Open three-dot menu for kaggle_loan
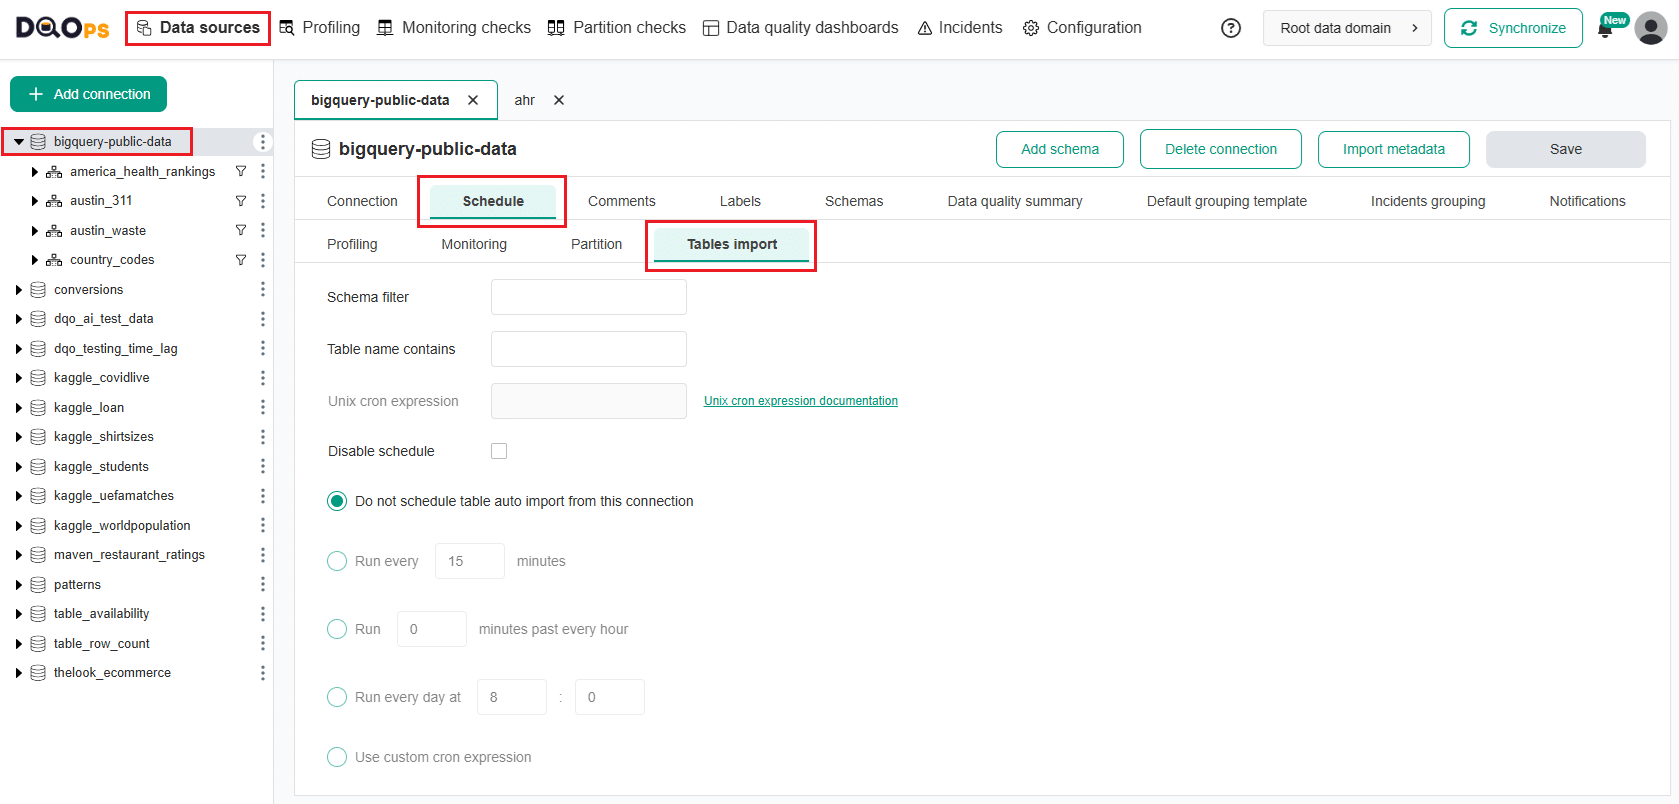 [263, 407]
